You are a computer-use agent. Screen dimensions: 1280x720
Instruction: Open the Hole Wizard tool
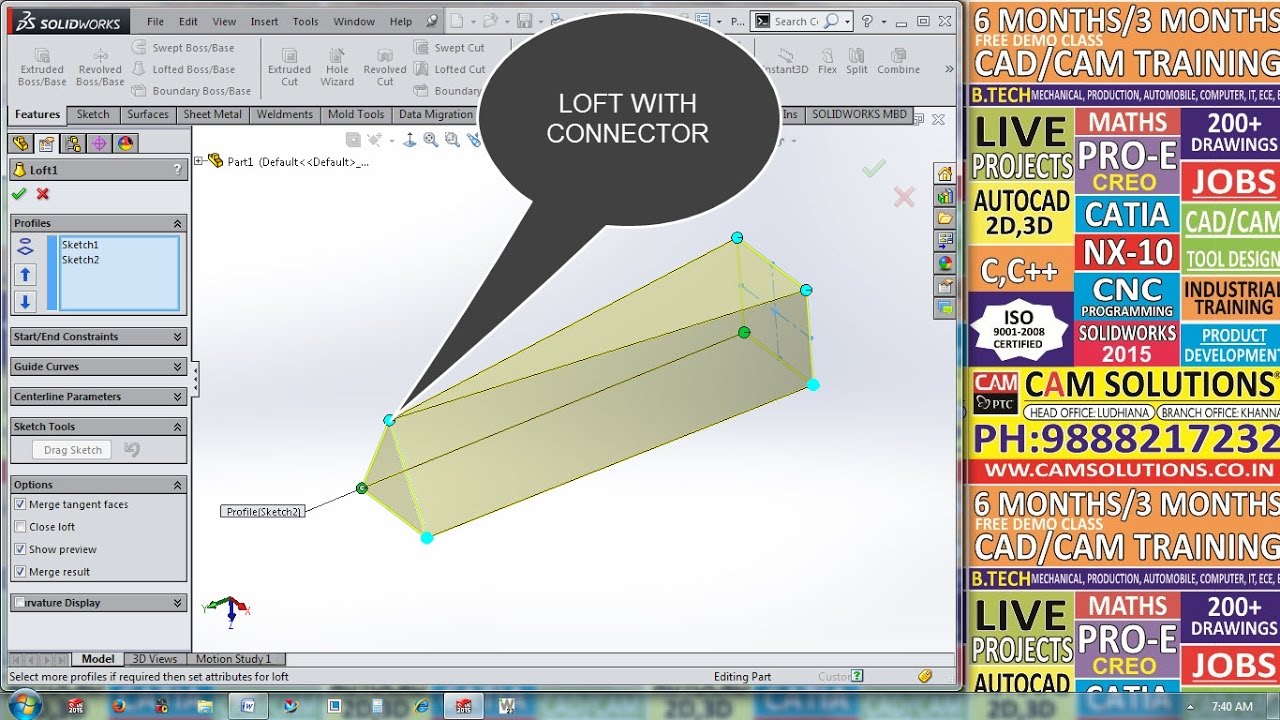click(x=337, y=67)
